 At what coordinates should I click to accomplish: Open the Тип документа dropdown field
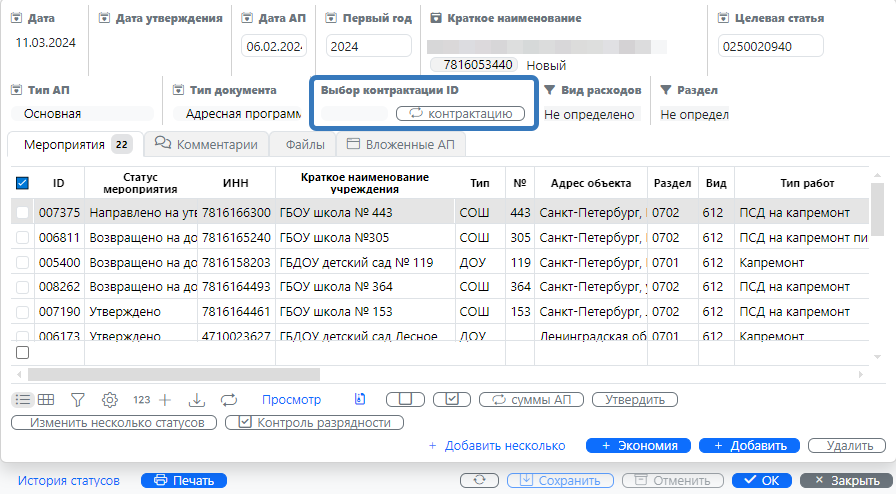click(x=236, y=115)
